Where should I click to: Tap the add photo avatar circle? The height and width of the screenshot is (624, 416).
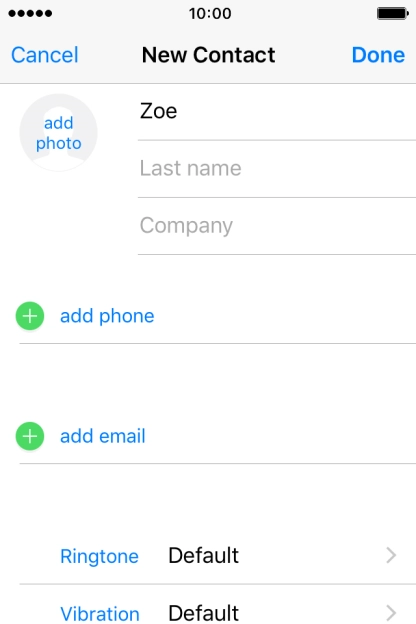(x=59, y=133)
